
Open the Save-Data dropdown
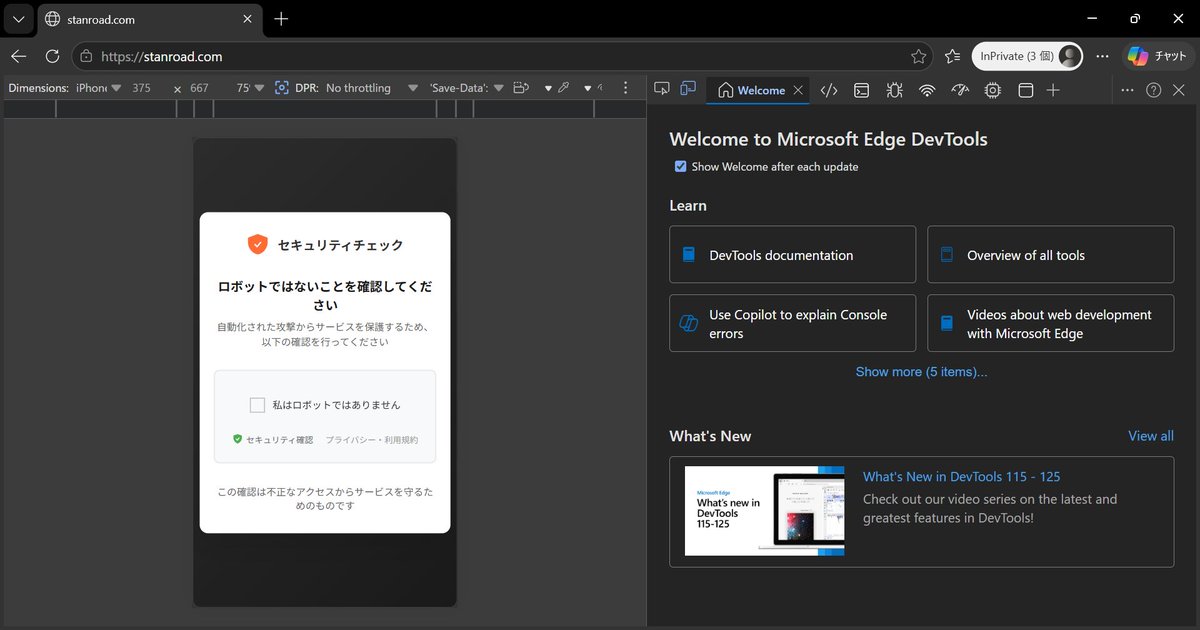pos(466,88)
